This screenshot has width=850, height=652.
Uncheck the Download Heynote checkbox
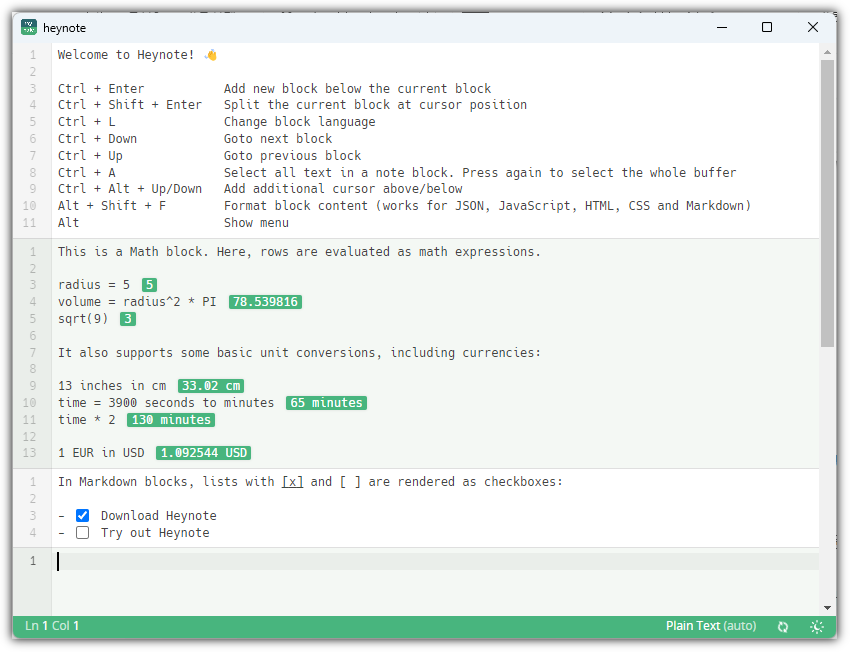click(82, 515)
